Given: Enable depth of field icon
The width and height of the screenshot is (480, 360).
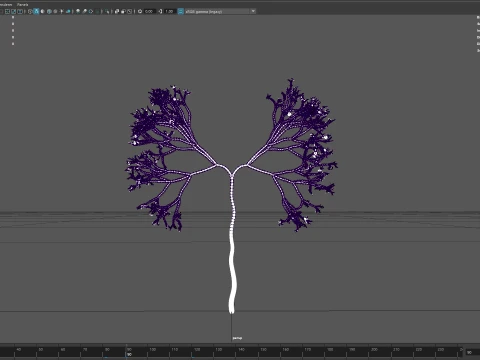Looking at the screenshot, I should point(97,11).
